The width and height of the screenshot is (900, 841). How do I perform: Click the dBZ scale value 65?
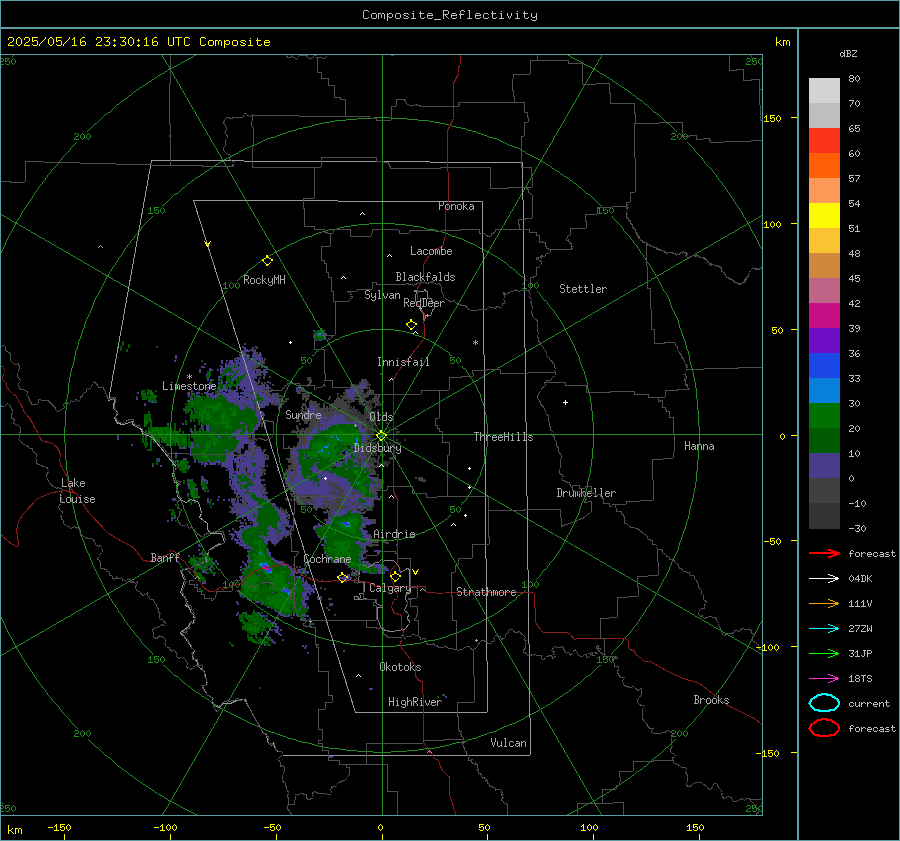854,129
